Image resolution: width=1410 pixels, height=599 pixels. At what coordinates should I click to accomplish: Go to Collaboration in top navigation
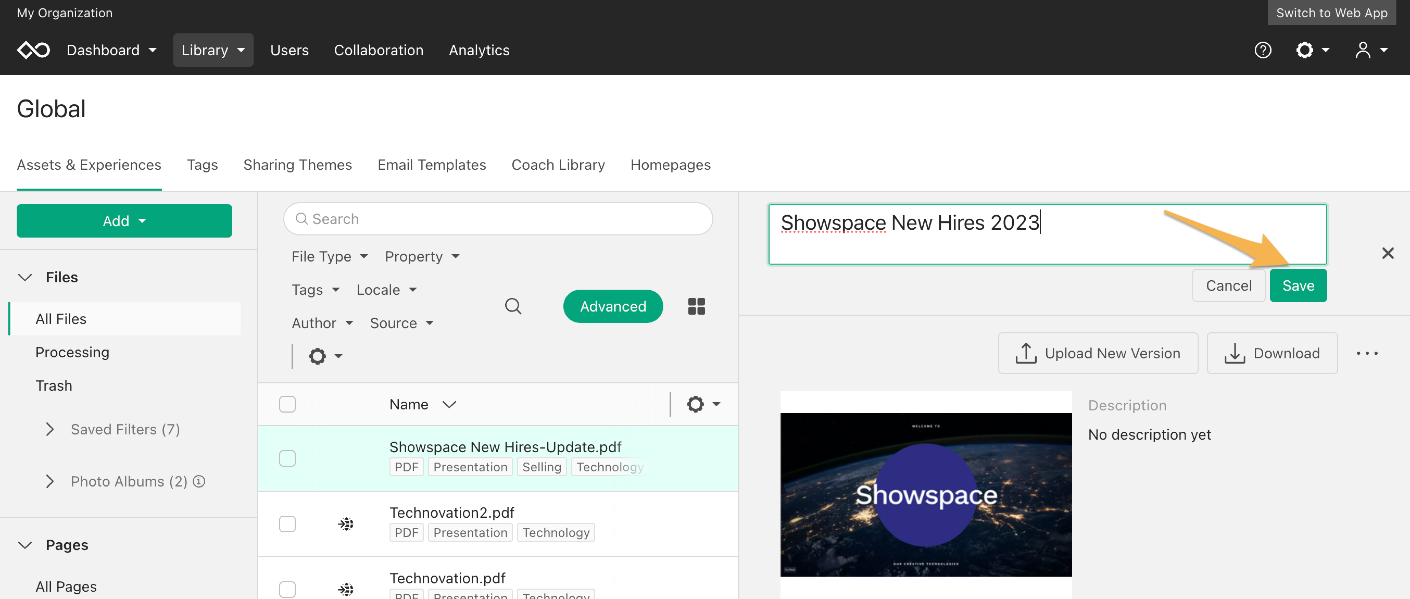point(379,50)
